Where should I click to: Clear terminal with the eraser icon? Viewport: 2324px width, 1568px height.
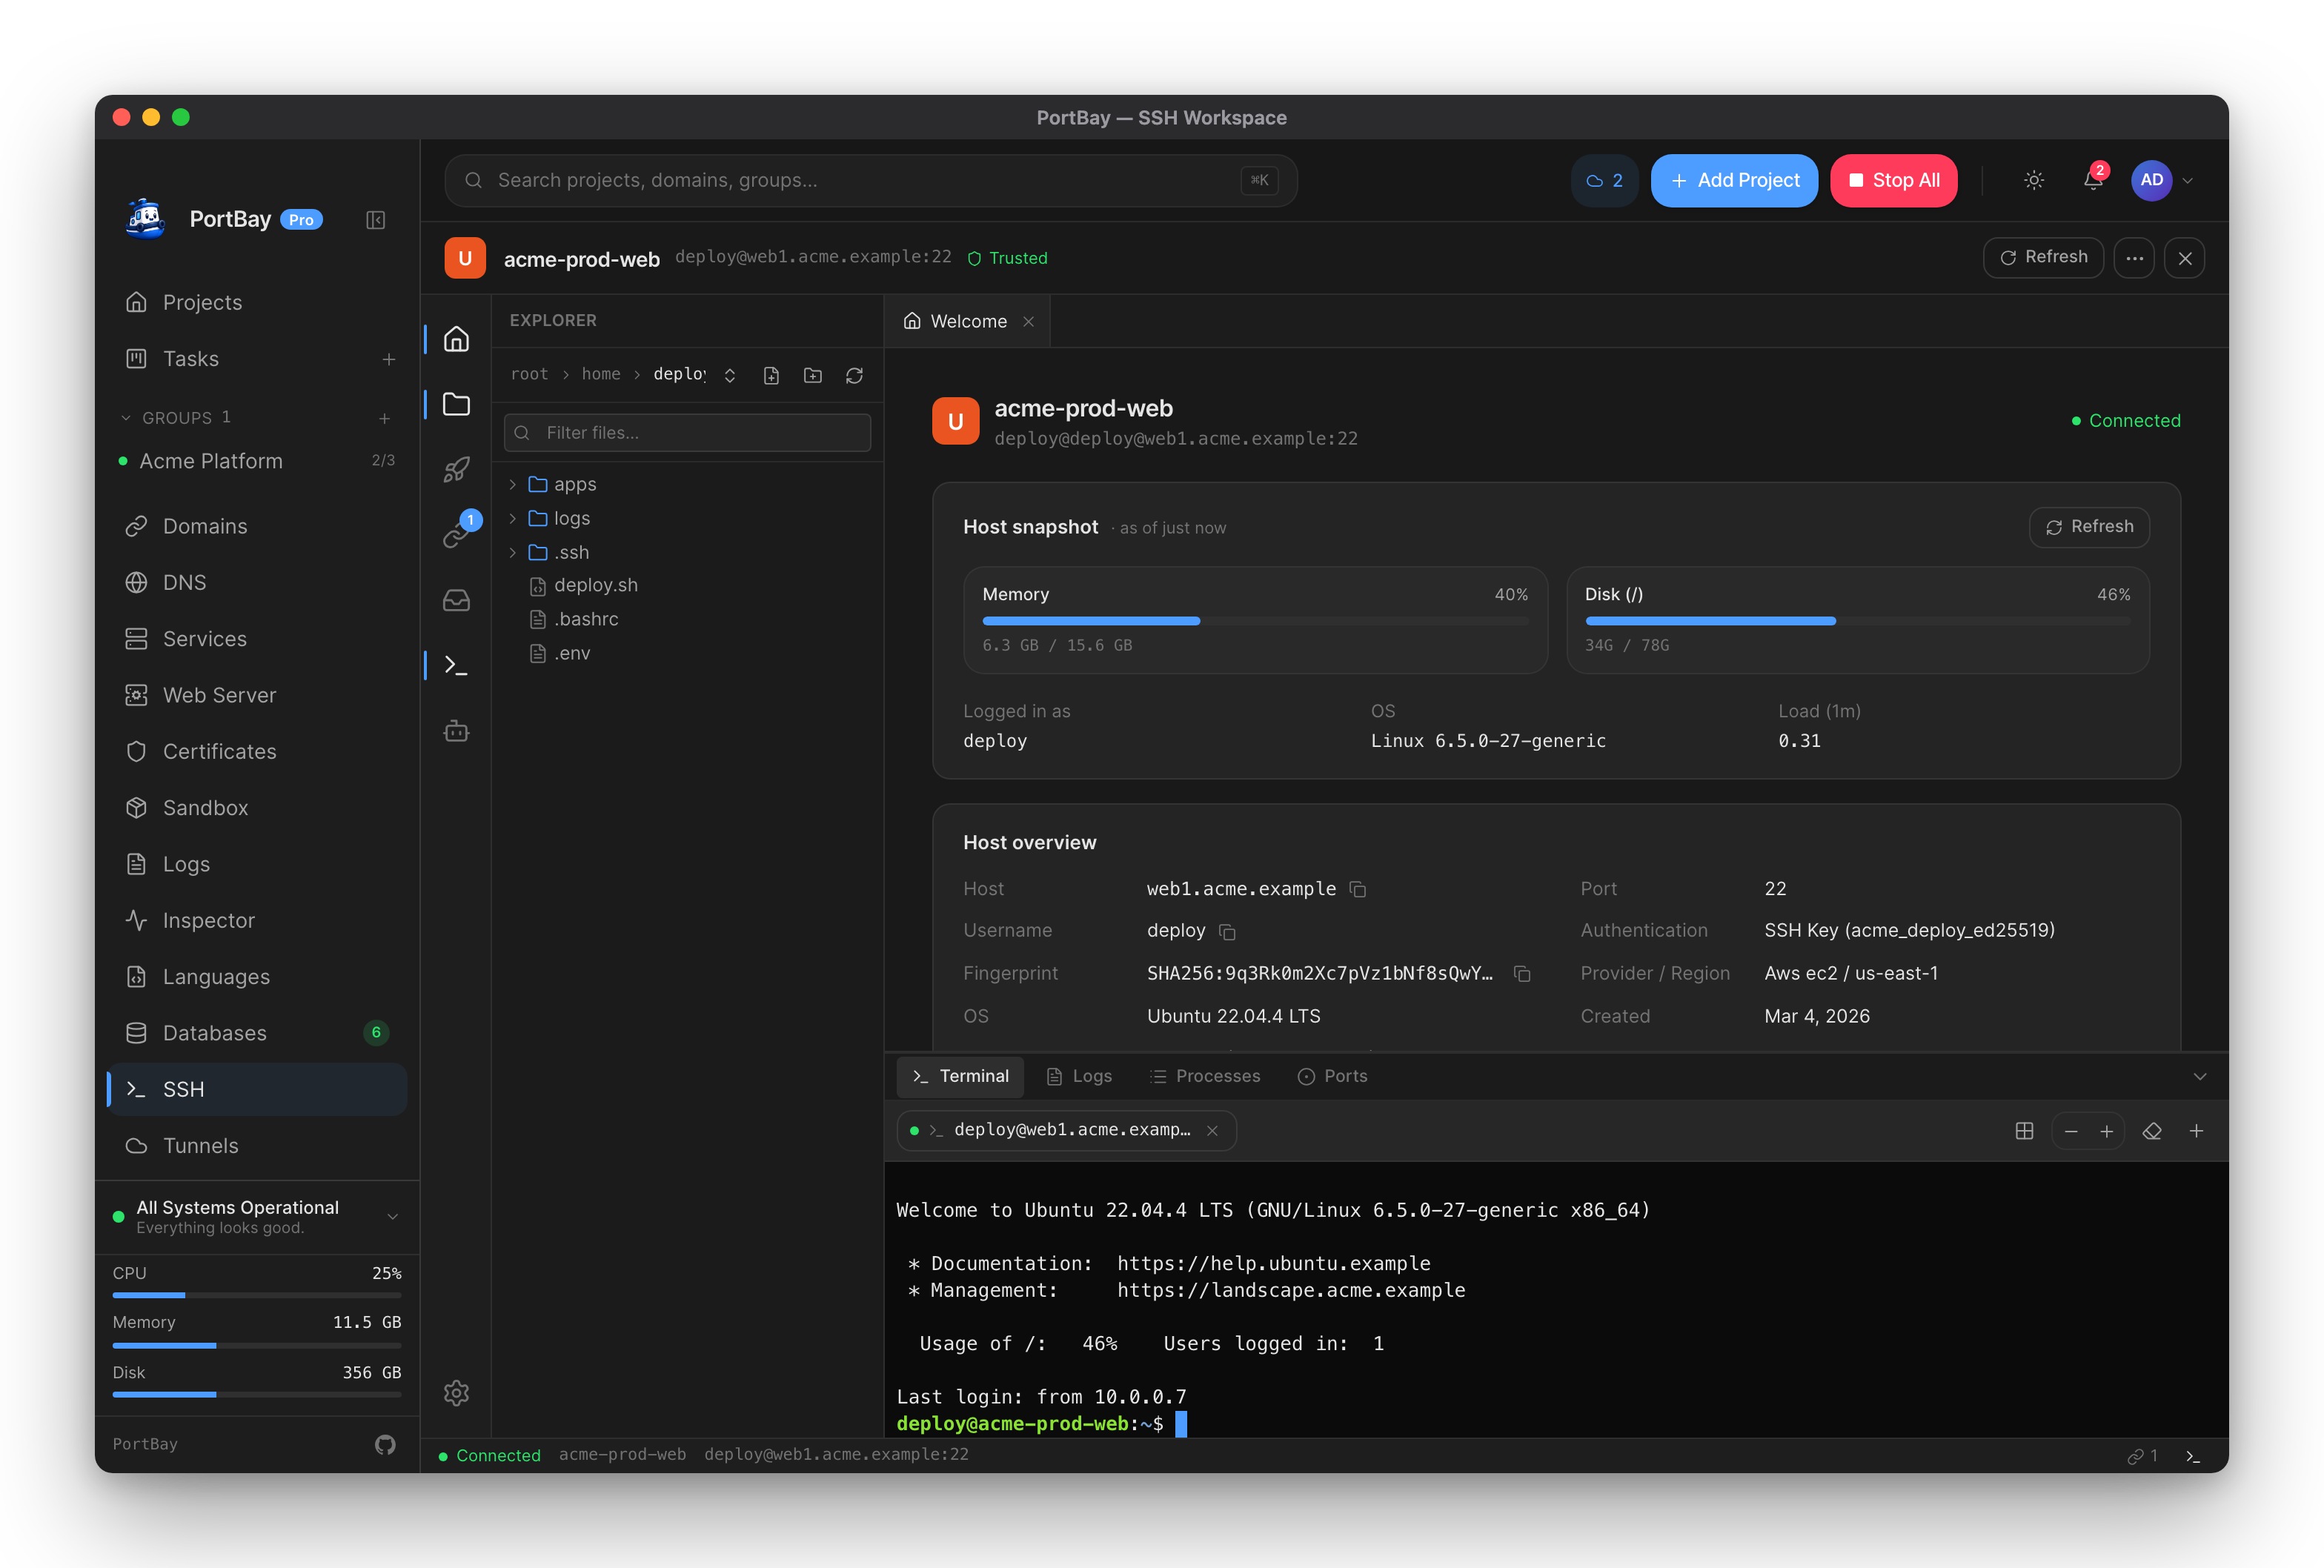point(2152,1131)
